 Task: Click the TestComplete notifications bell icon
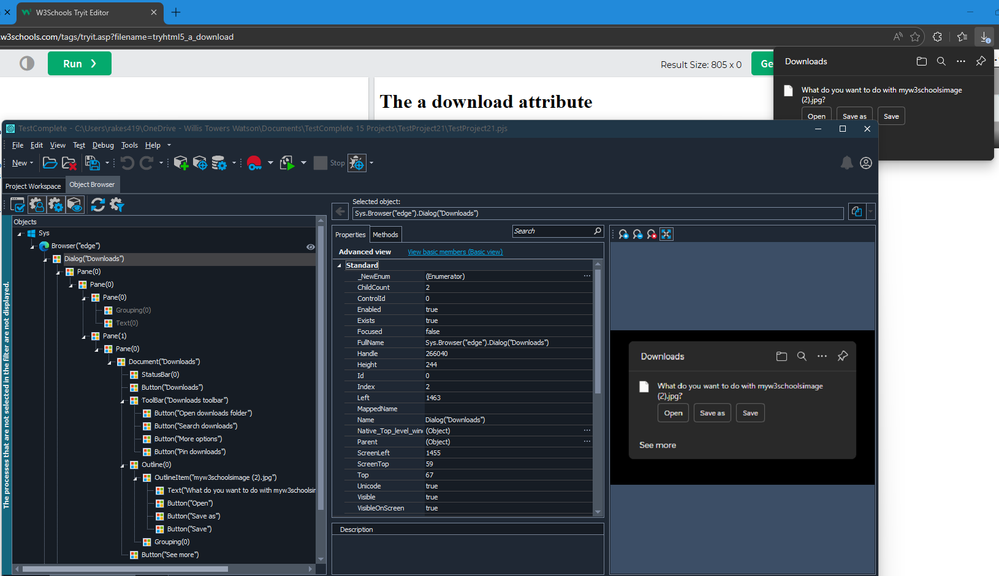pyautogui.click(x=847, y=162)
